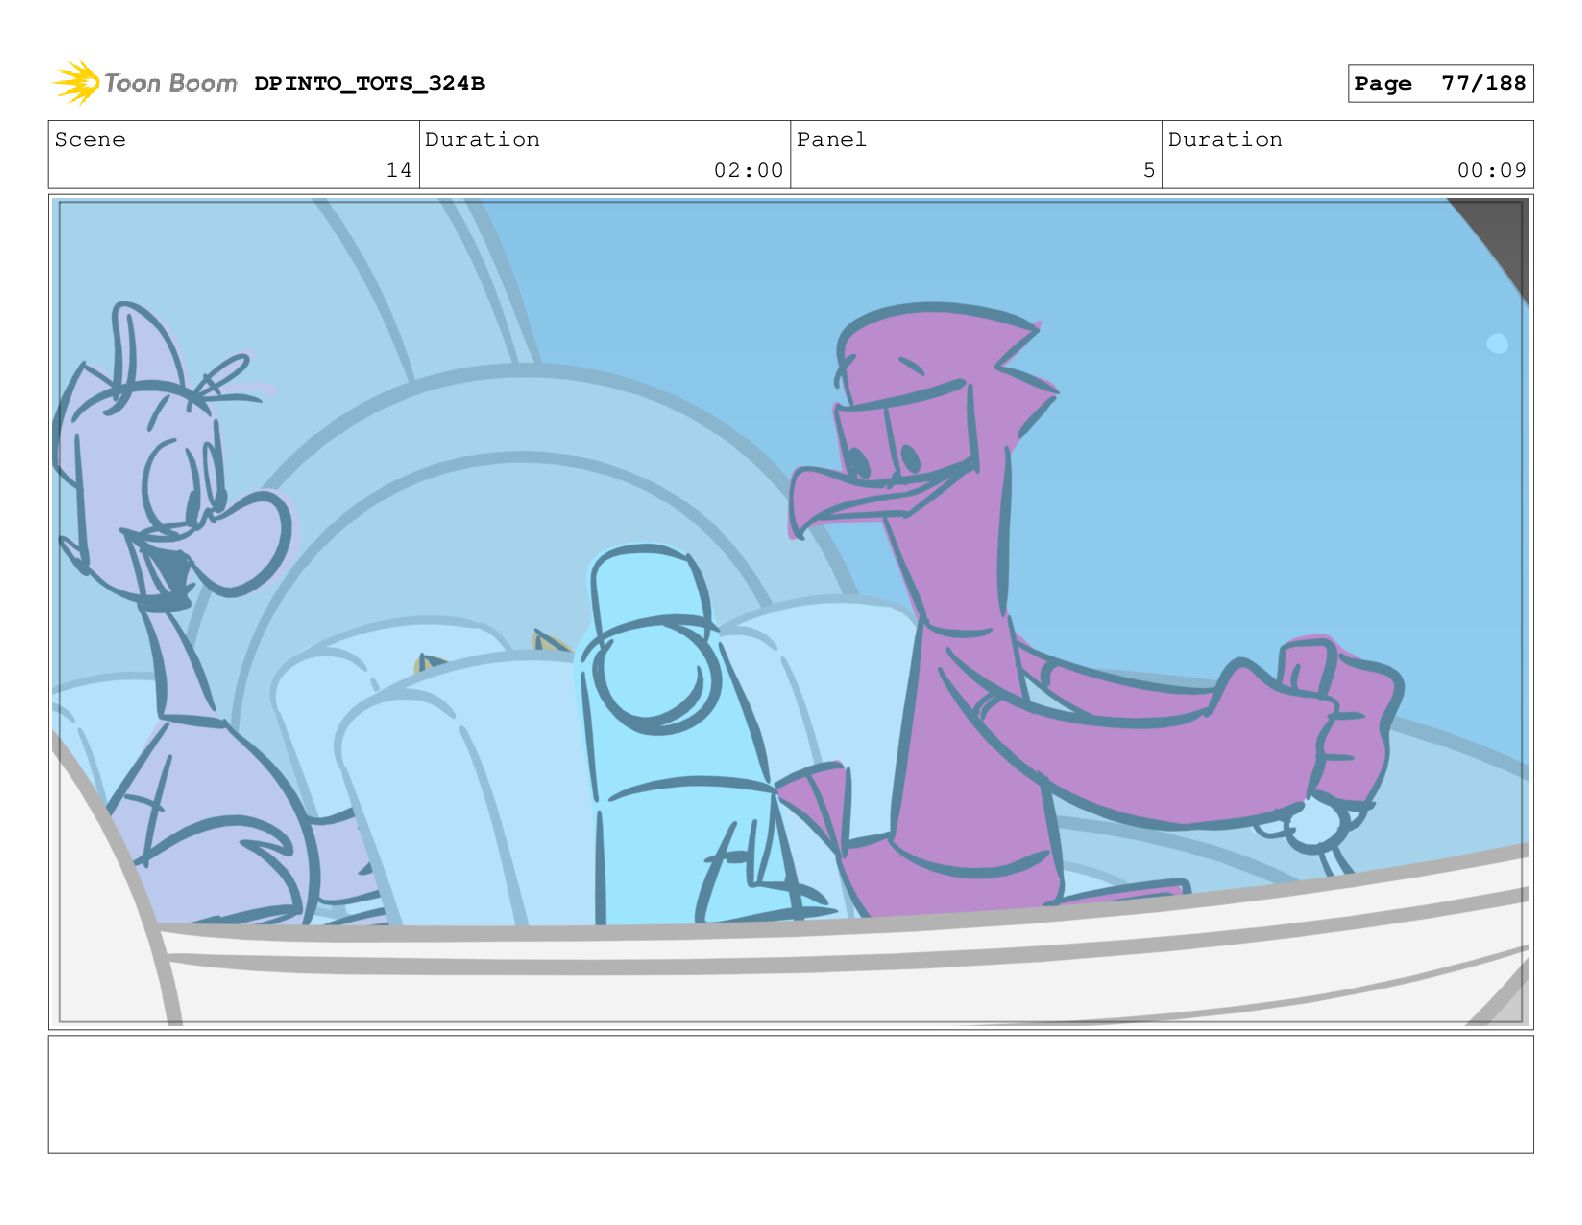The height and width of the screenshot is (1225, 1582).
Task: Click the Page 77/188 indicator
Action: 1440,84
